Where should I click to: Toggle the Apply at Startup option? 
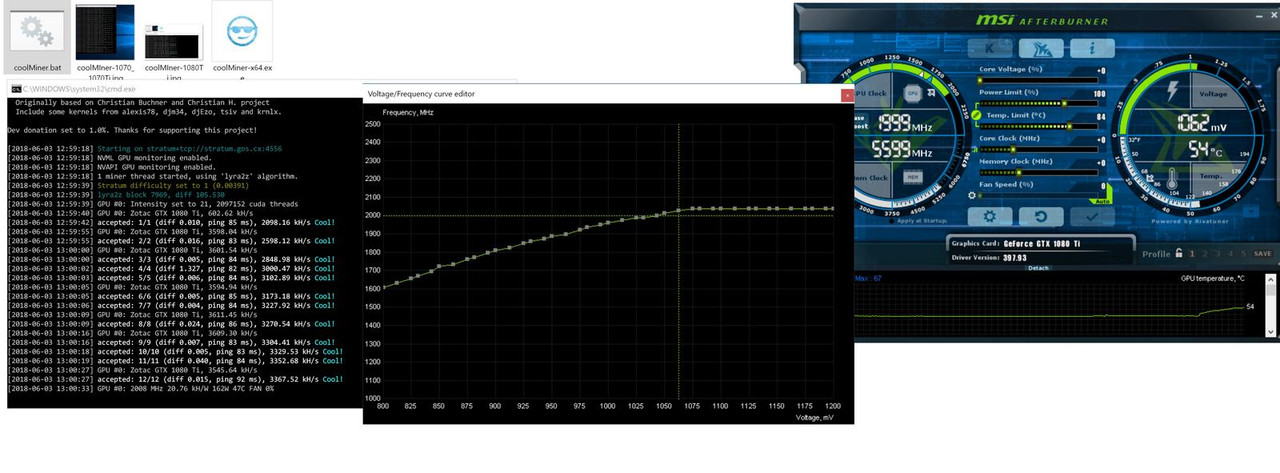coord(919,220)
